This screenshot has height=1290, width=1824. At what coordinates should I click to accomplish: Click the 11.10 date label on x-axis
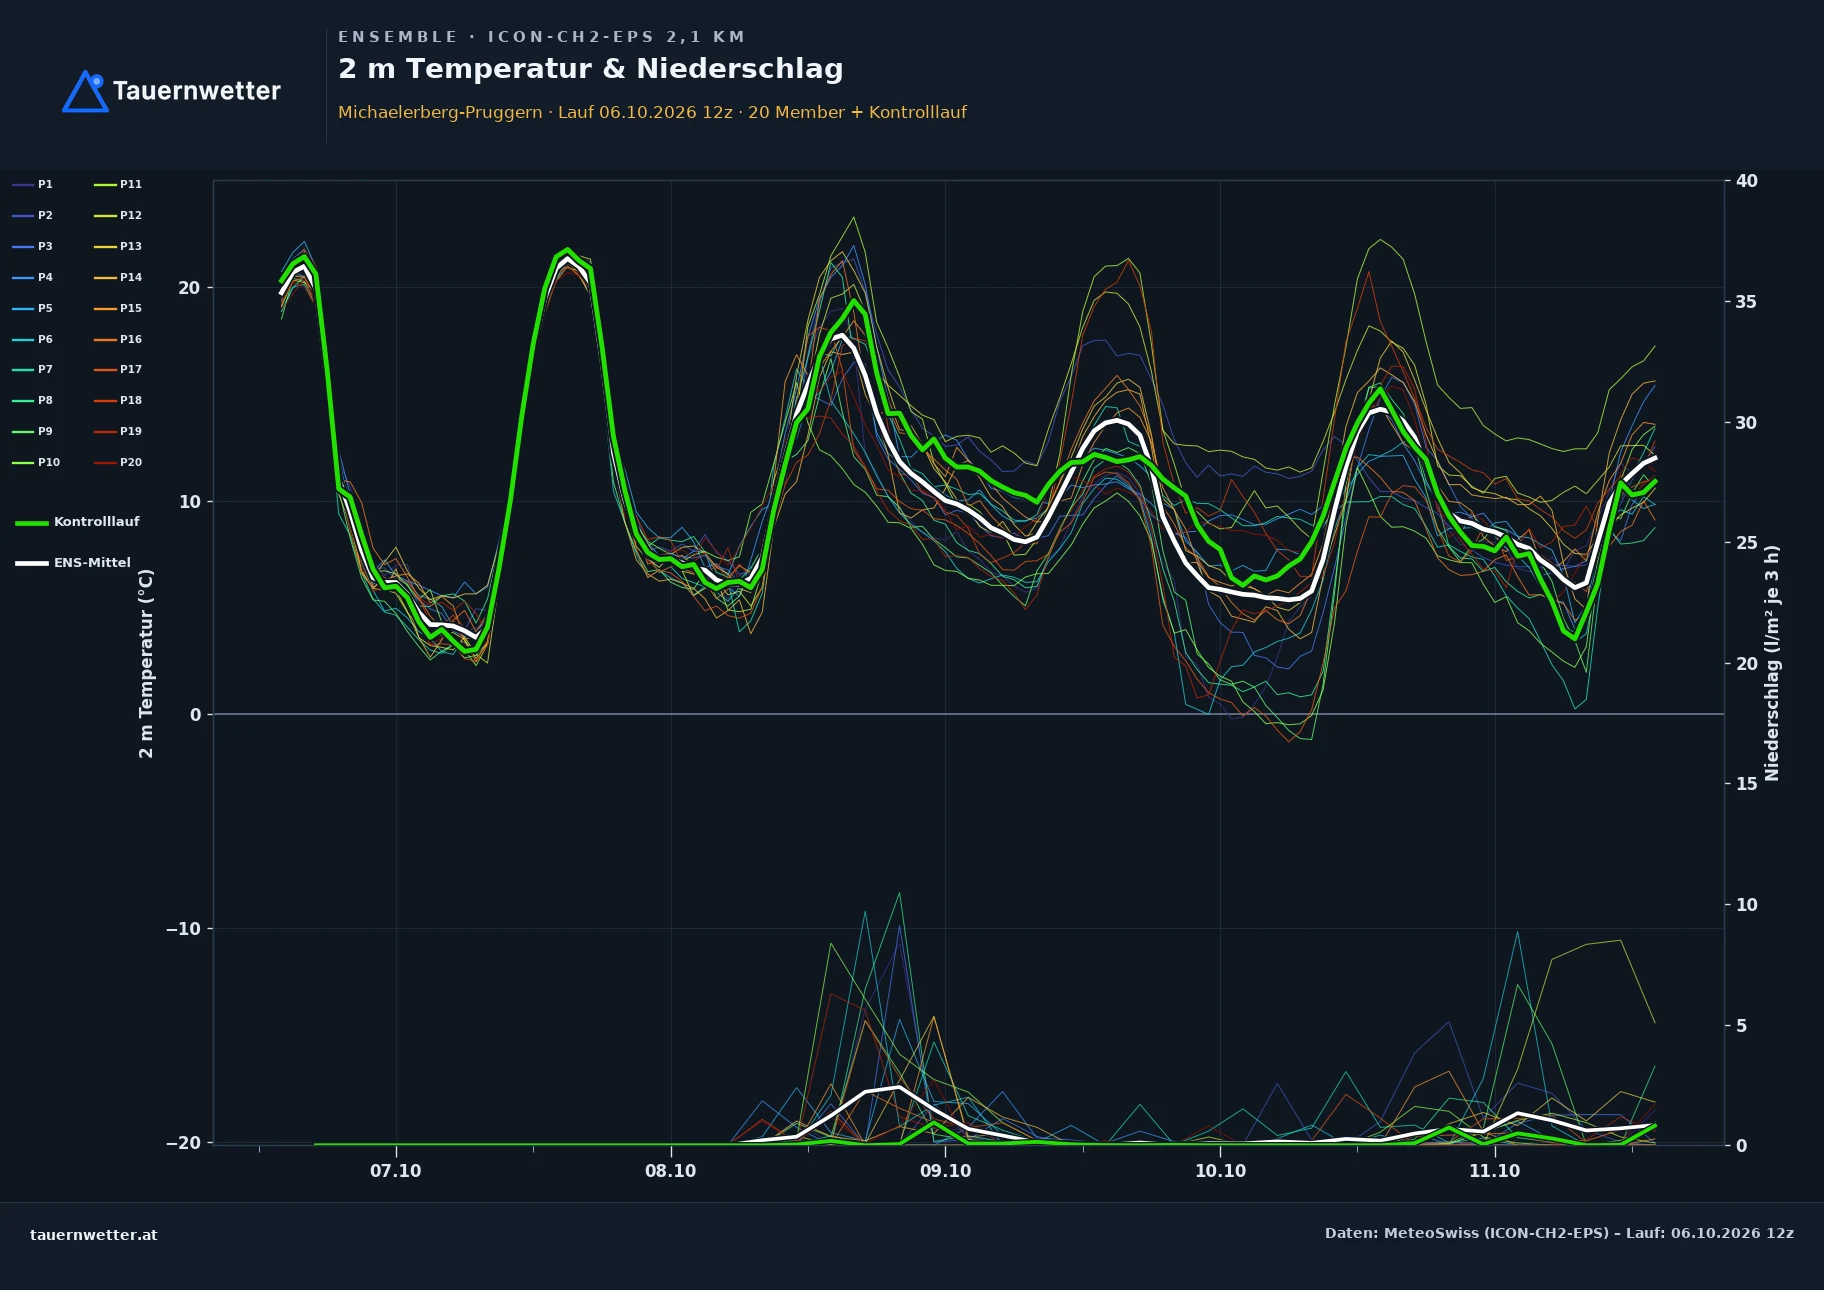(x=1494, y=1171)
